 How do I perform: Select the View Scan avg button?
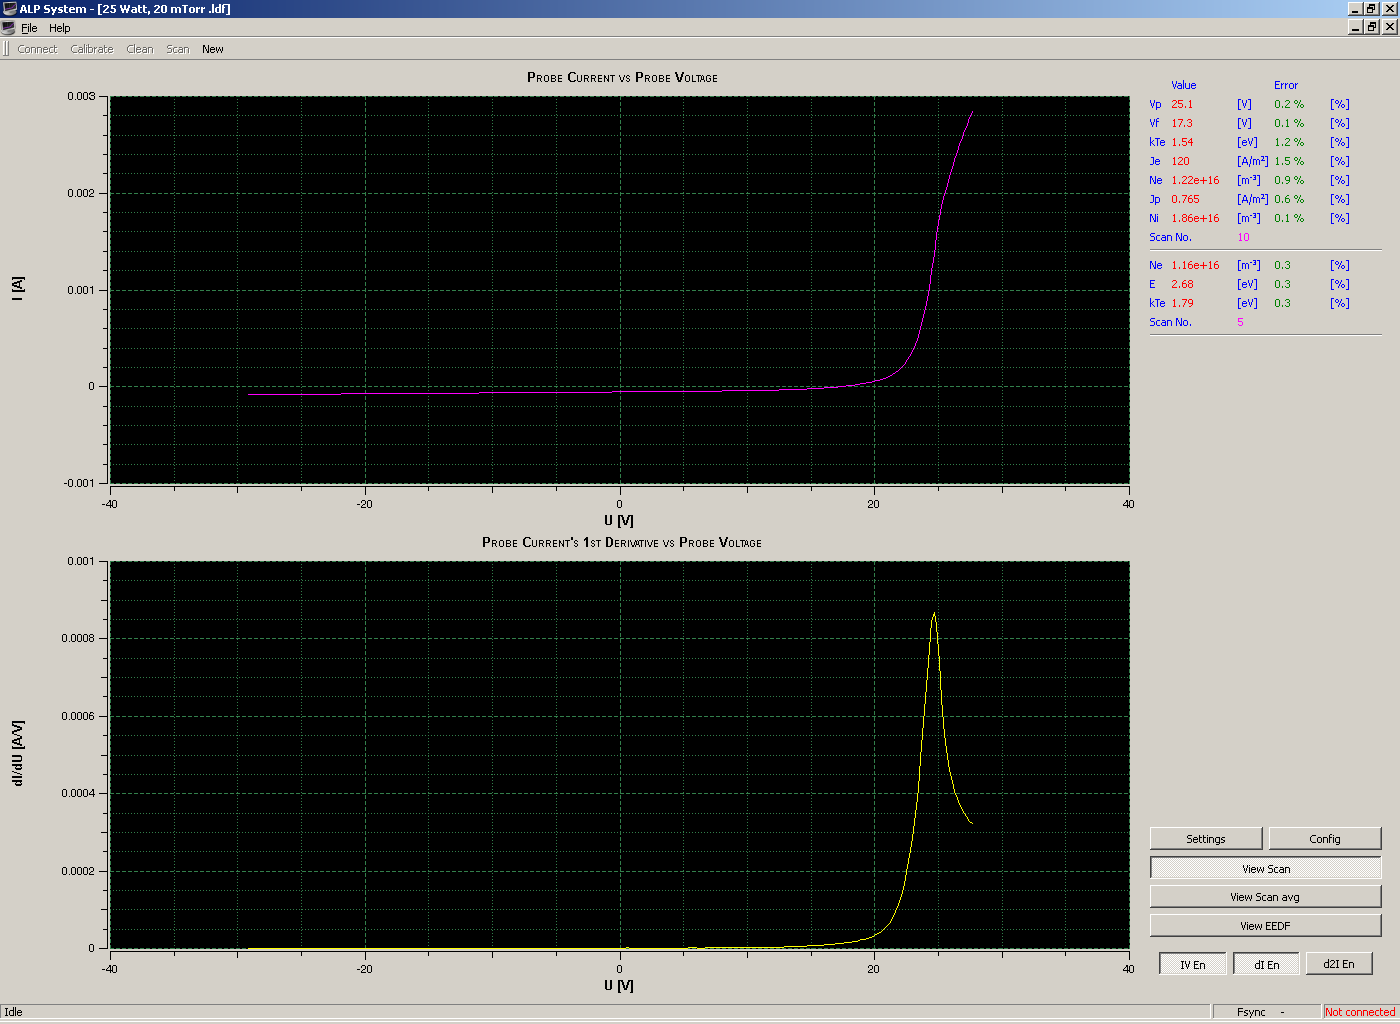1266,897
